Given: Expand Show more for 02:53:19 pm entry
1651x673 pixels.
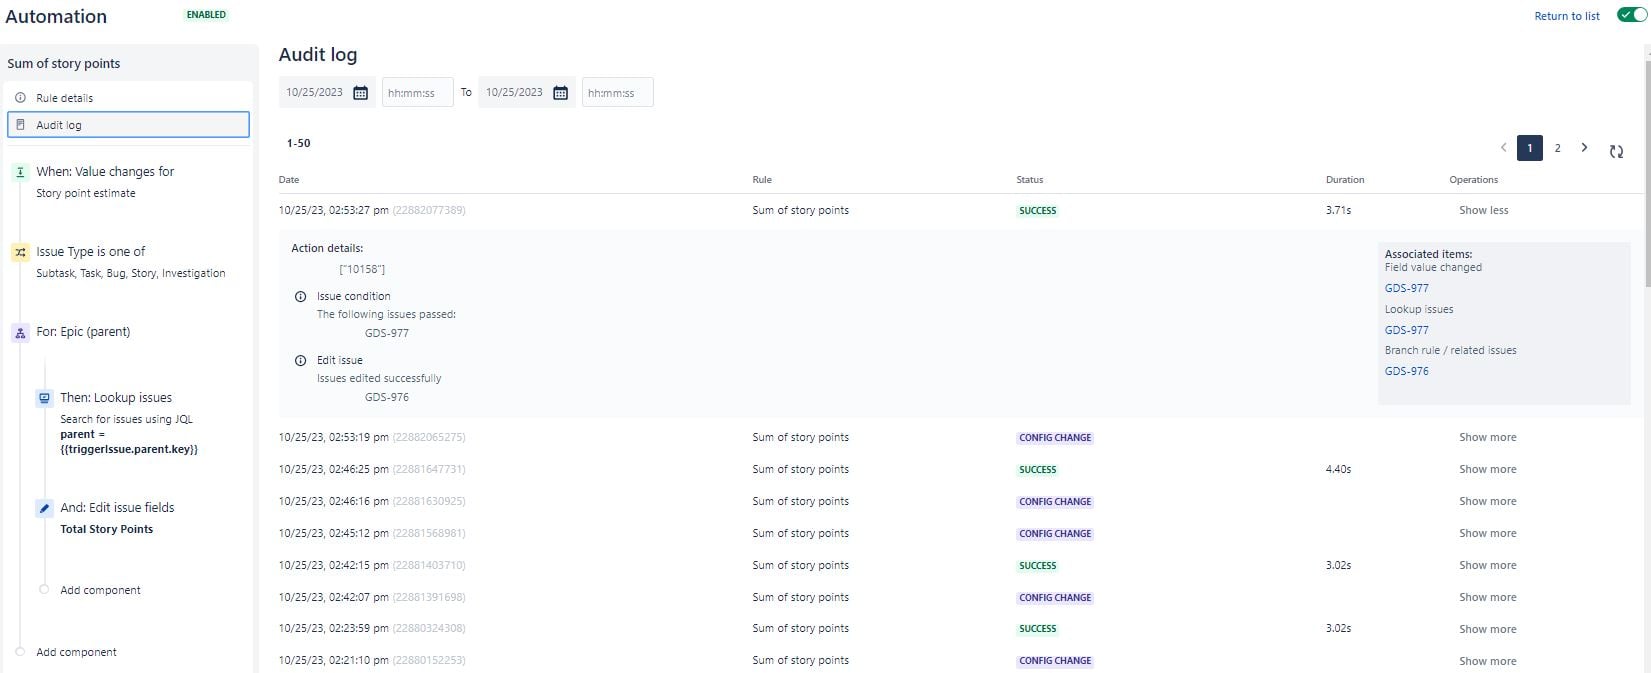Looking at the screenshot, I should coord(1487,437).
